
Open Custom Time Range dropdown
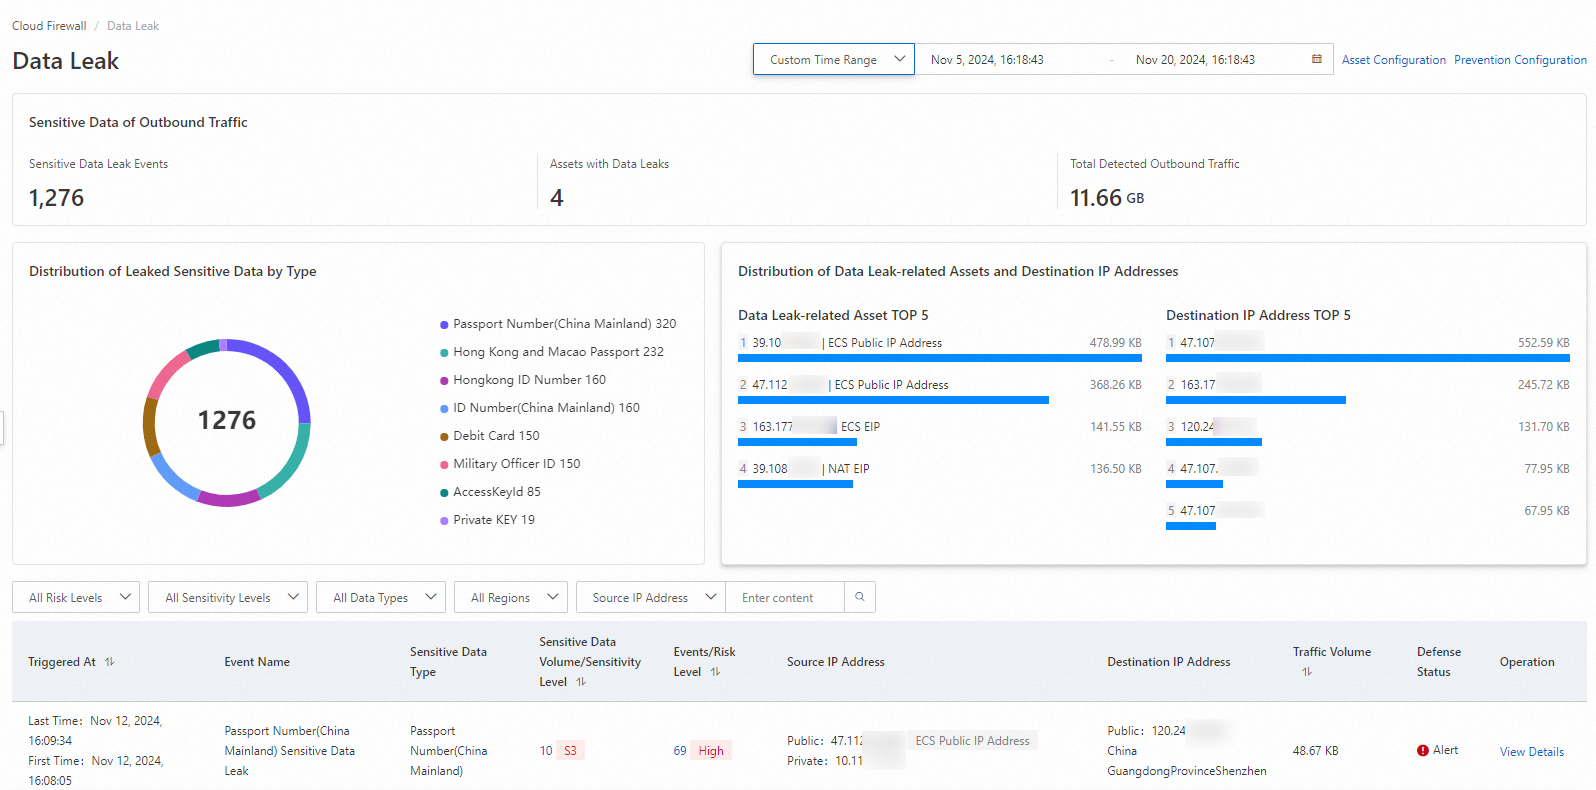coord(834,59)
